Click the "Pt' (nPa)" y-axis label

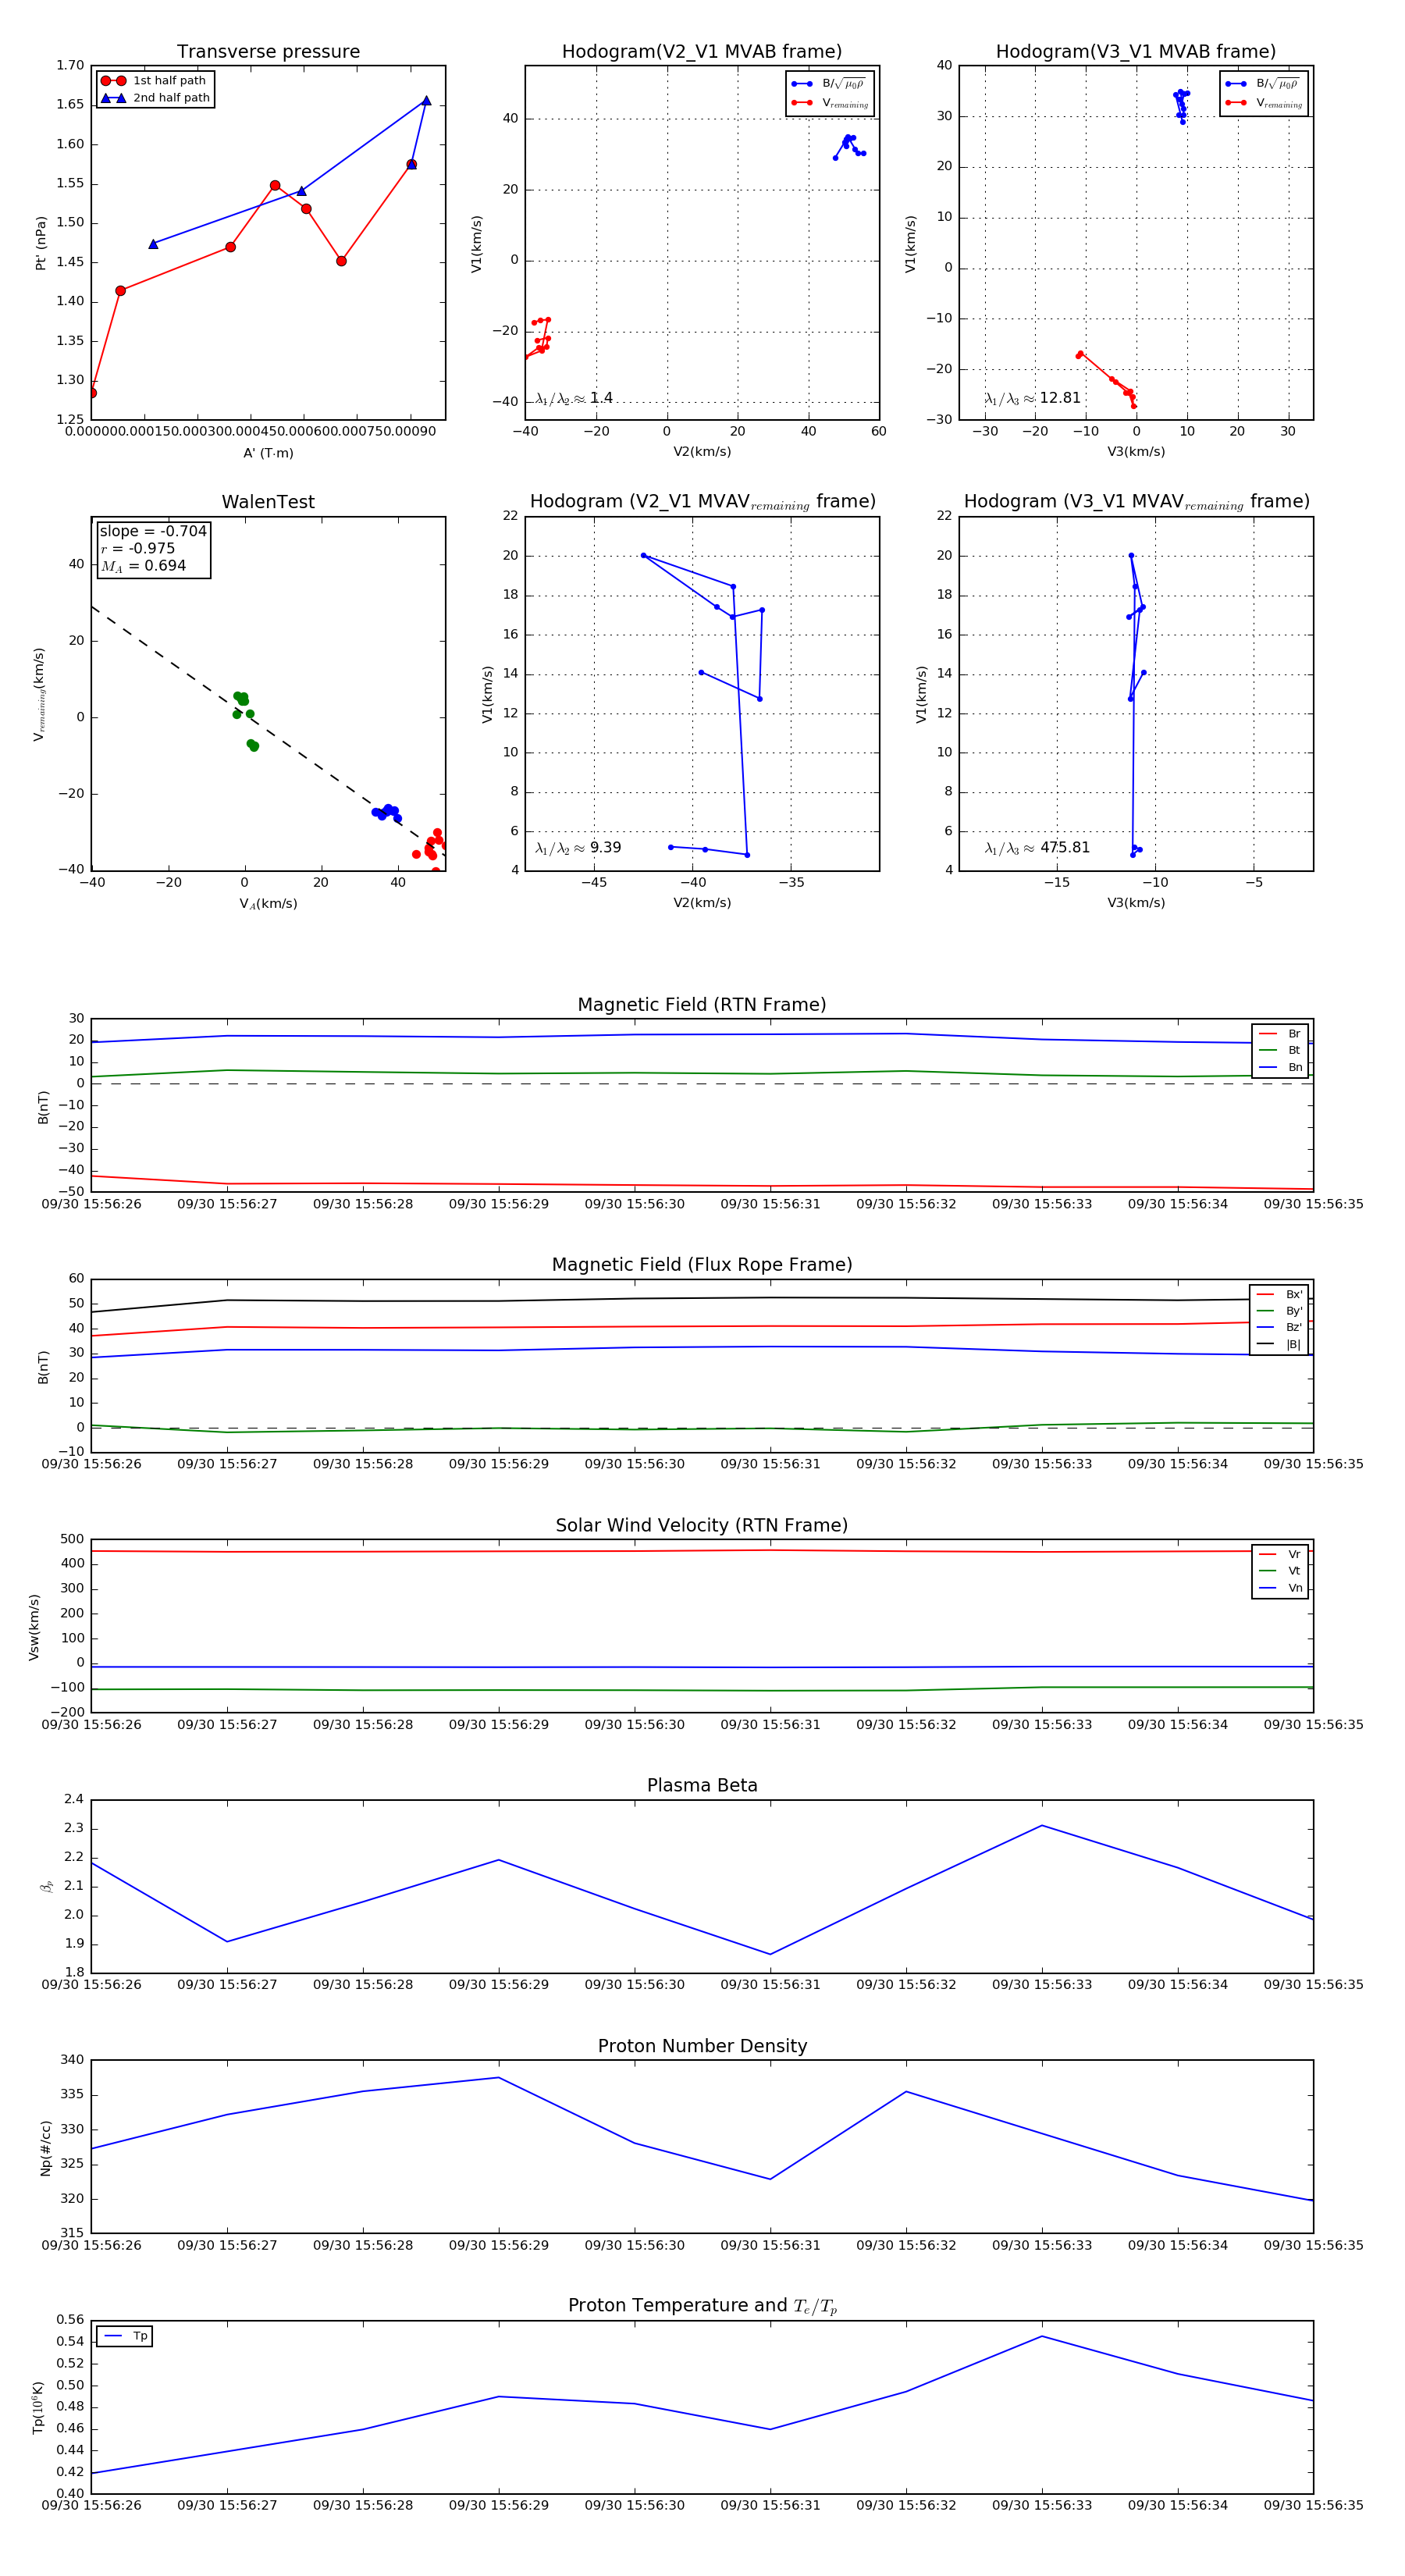click(41, 243)
